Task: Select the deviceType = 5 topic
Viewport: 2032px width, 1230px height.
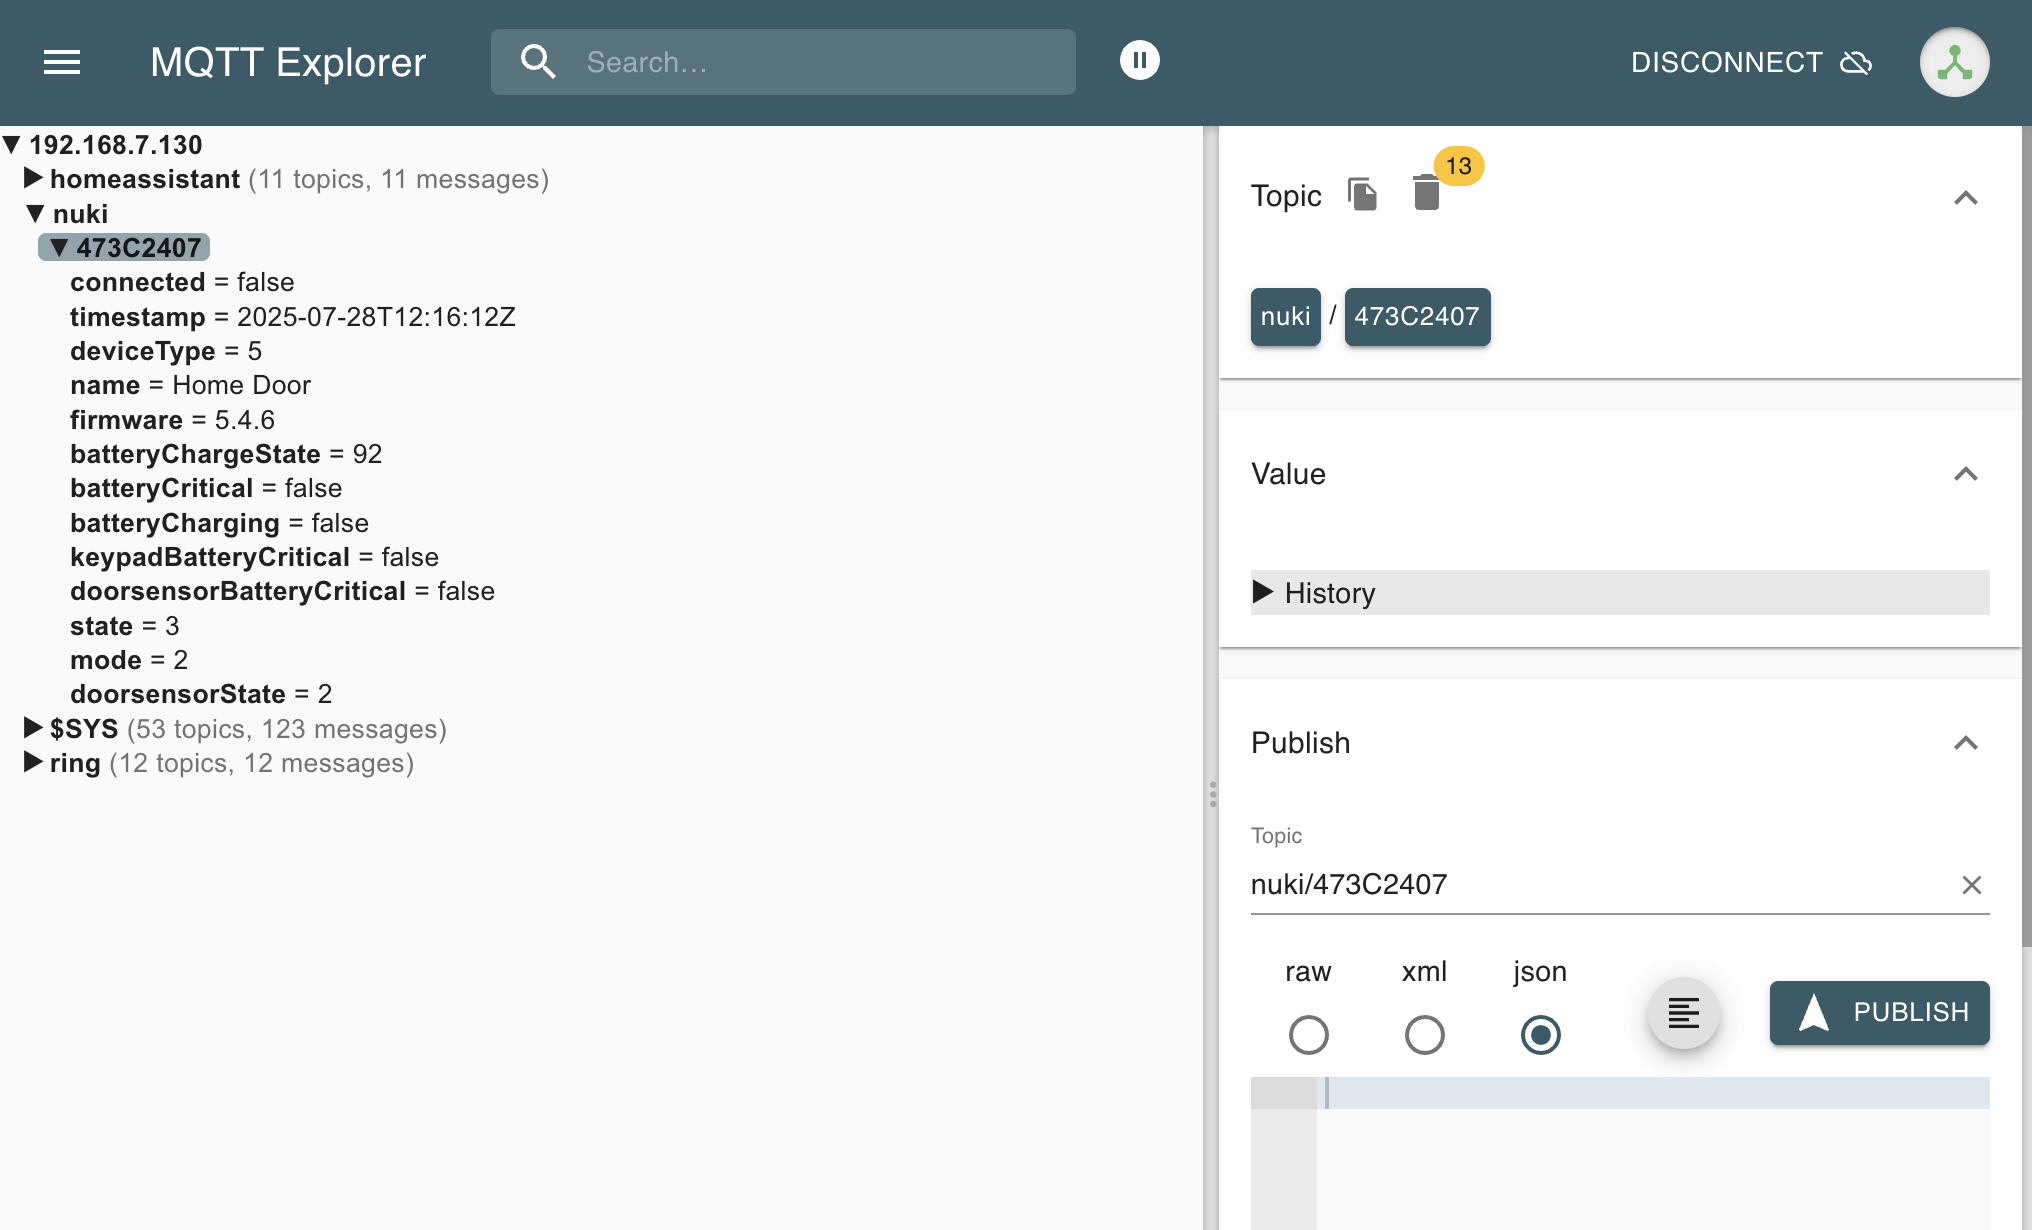Action: 166,351
